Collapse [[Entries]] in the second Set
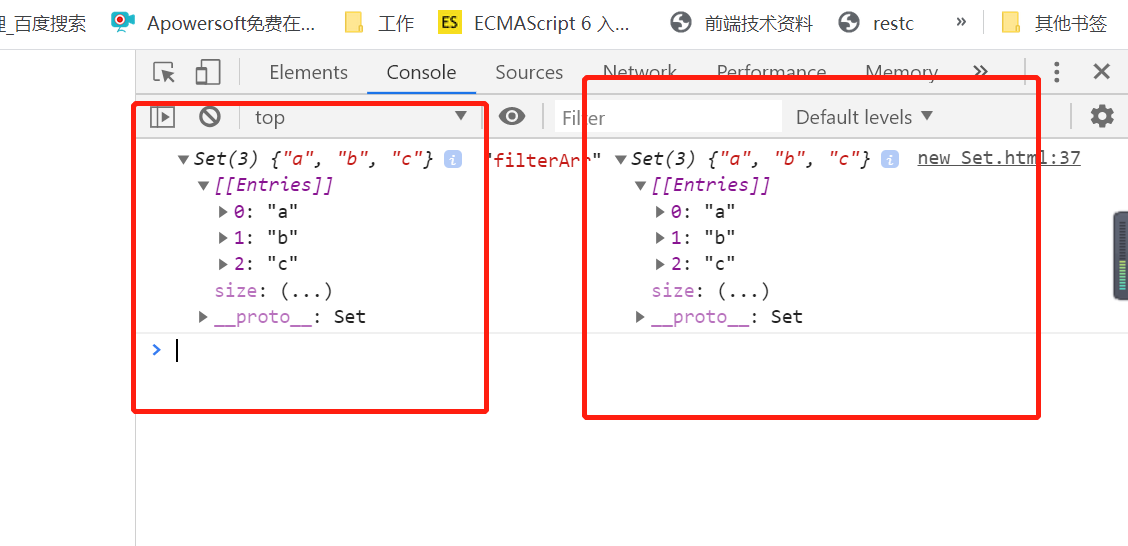Viewport: 1128px width, 546px height. pyautogui.click(x=641, y=186)
